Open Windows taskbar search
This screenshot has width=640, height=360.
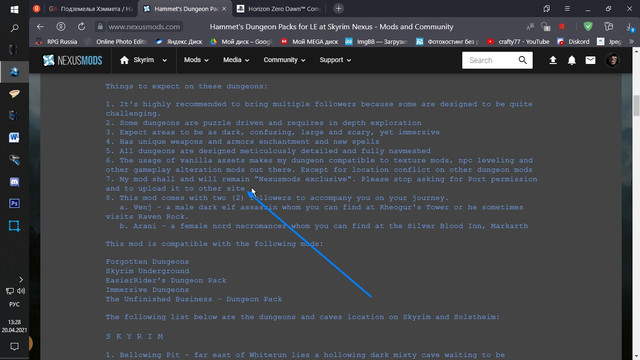click(14, 28)
